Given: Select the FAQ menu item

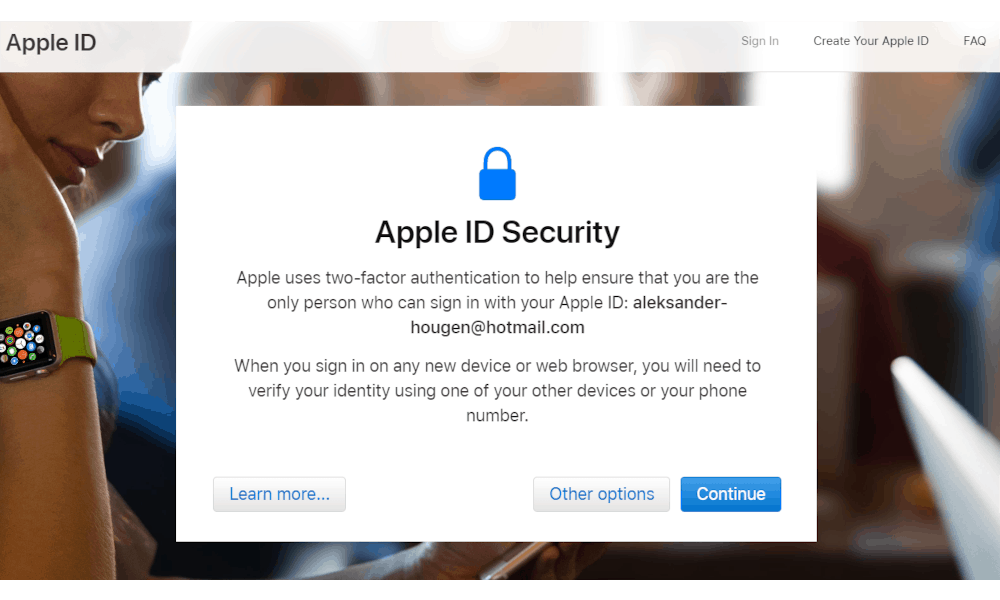Looking at the screenshot, I should click(x=974, y=41).
